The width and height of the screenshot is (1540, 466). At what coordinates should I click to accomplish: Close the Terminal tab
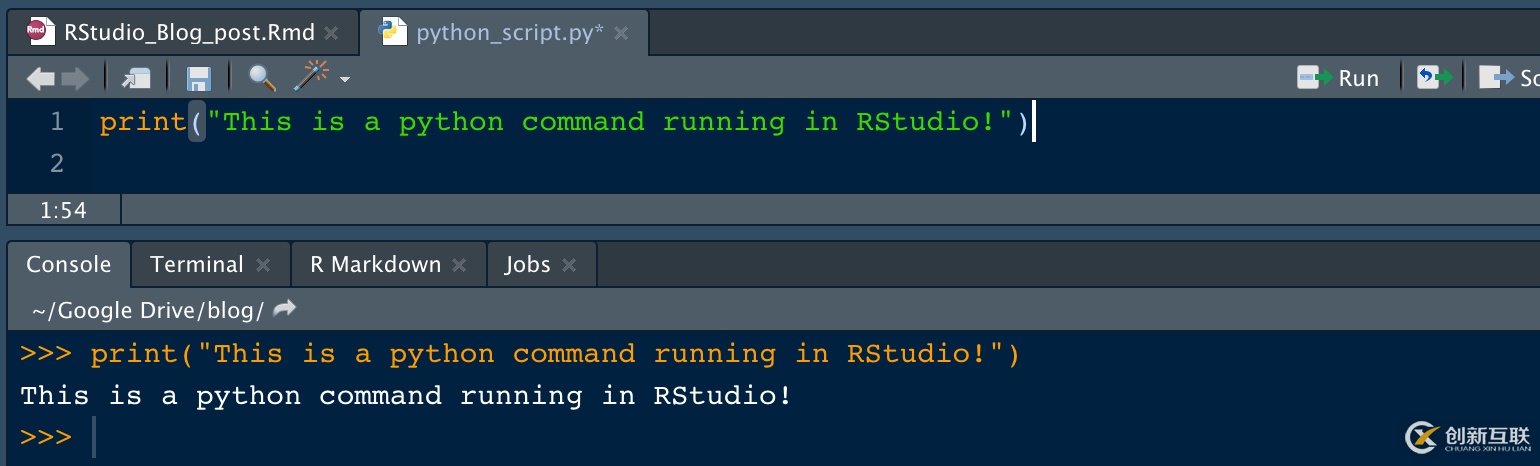click(x=263, y=265)
